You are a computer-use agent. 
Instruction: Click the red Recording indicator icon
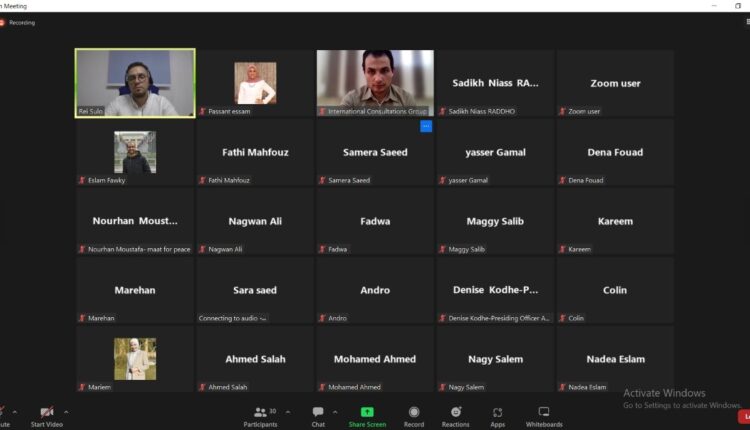(3, 22)
